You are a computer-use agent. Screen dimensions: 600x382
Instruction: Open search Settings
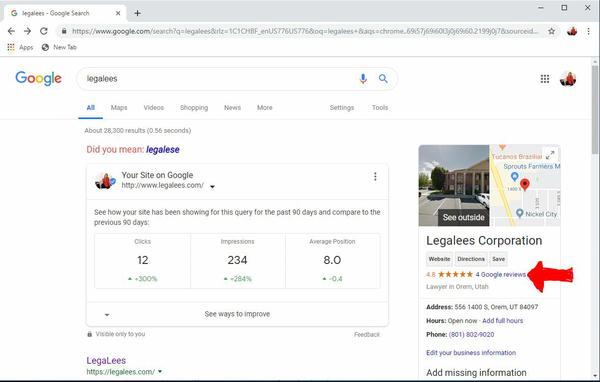[x=342, y=108]
